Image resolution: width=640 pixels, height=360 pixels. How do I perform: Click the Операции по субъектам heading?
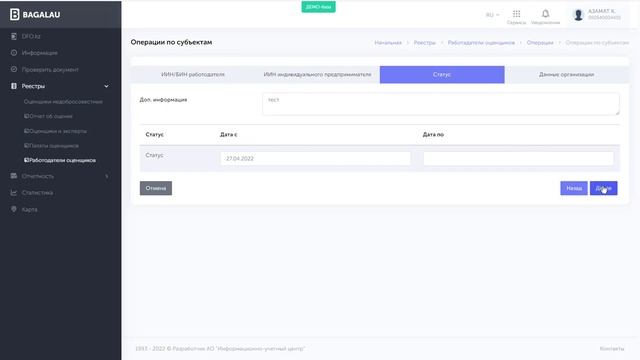click(171, 42)
